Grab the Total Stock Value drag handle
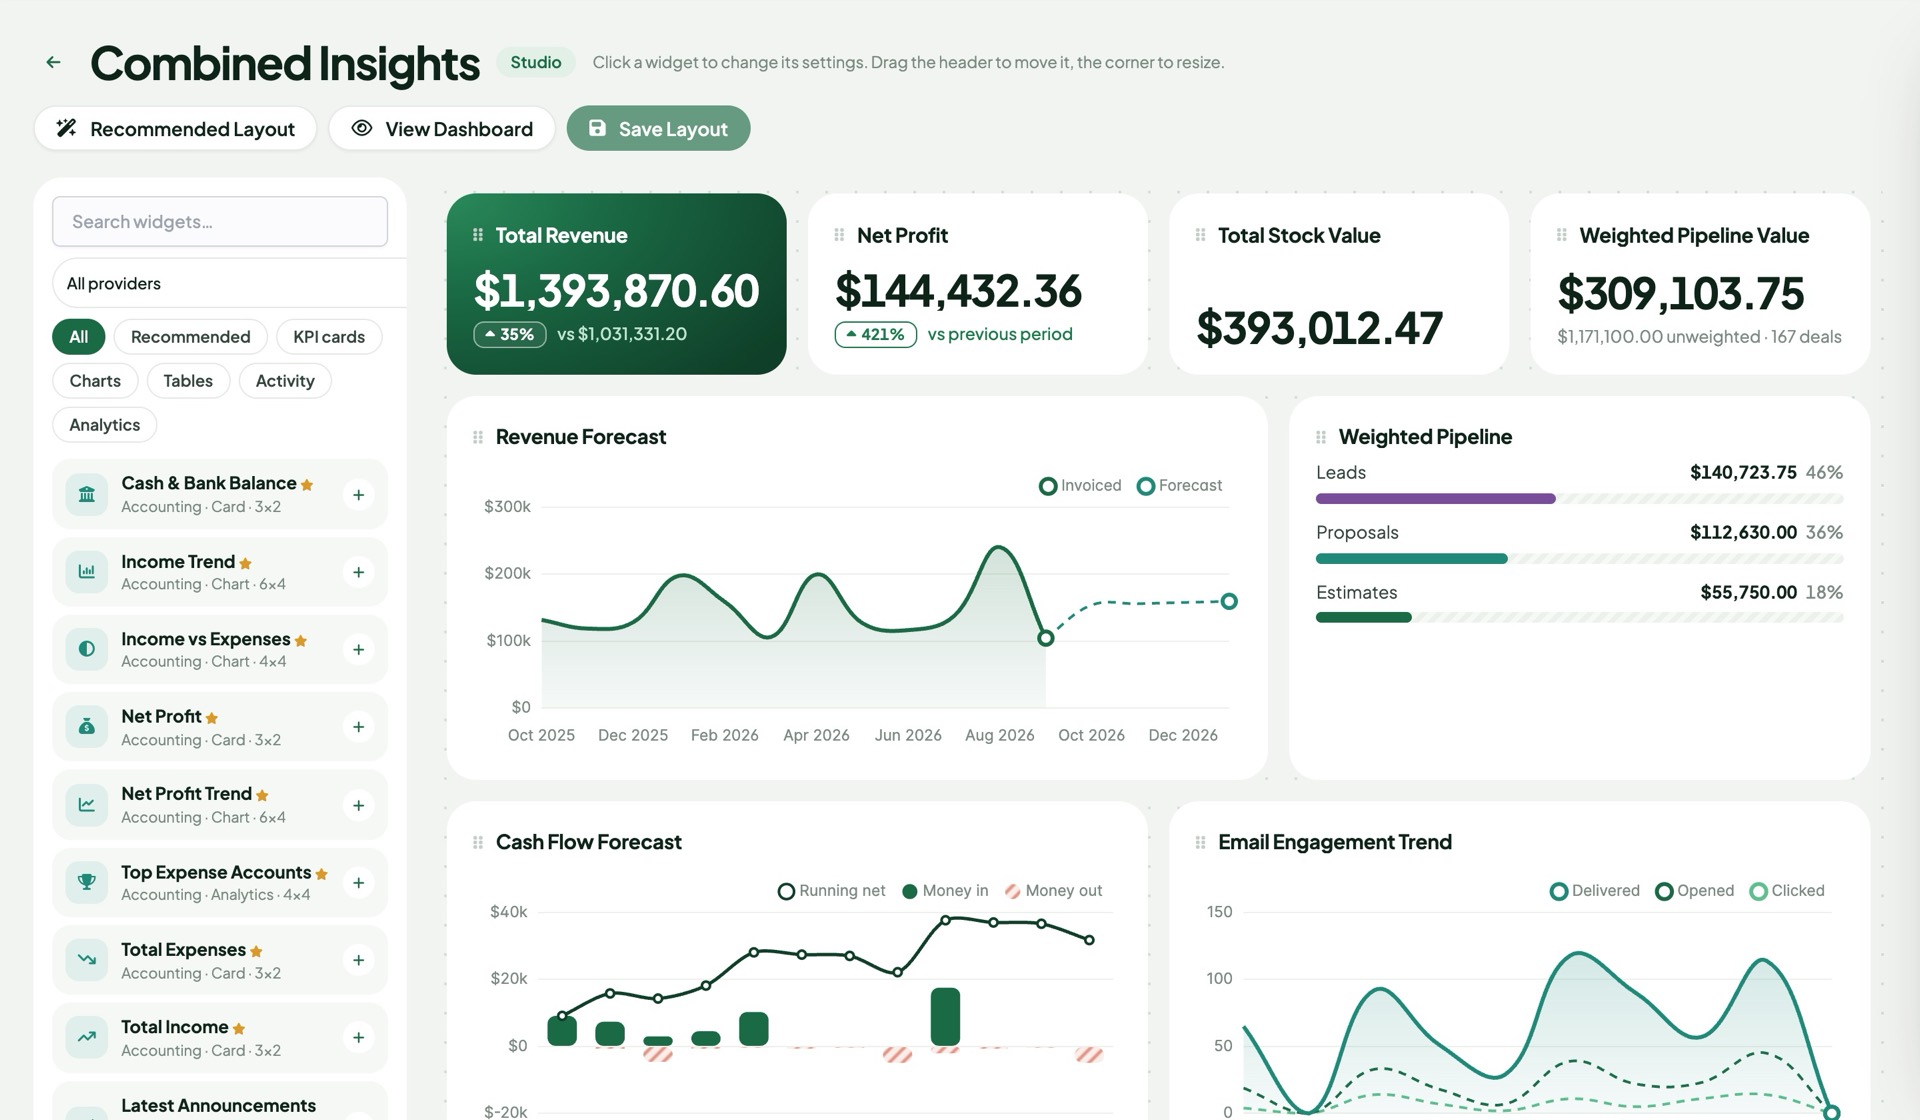Image resolution: width=1920 pixels, height=1120 pixels. tap(1200, 235)
